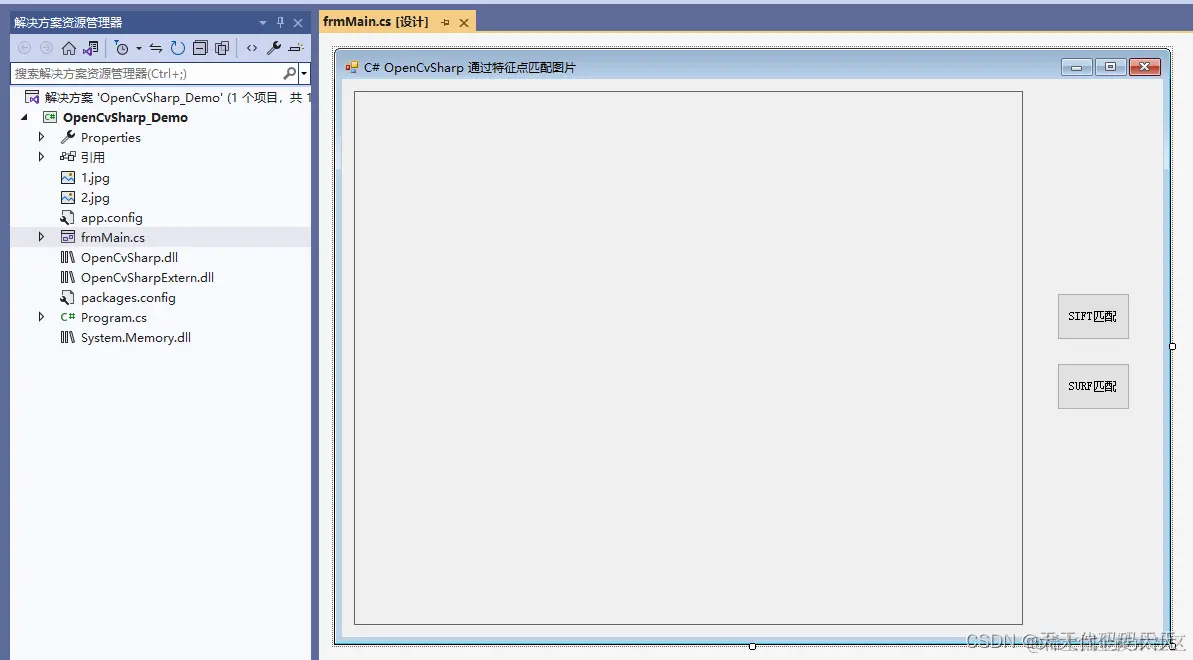The width and height of the screenshot is (1193, 660).
Task: Click the Collapse All icon in Solution Explorer
Action: 200,47
